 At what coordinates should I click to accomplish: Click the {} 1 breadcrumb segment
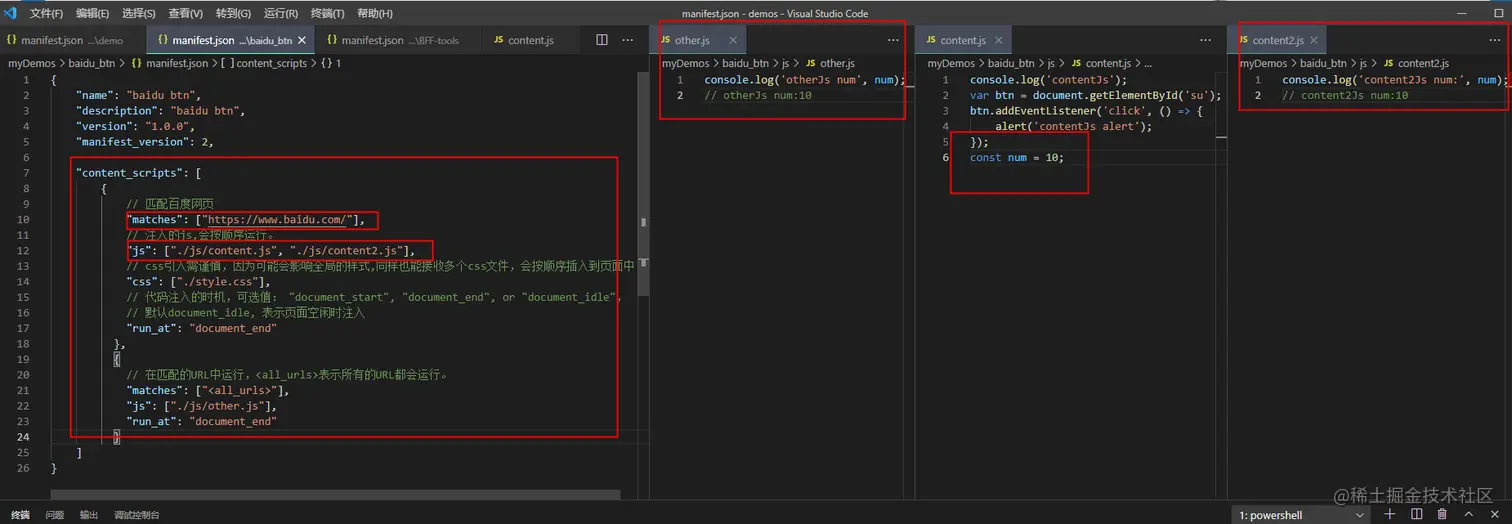331,63
